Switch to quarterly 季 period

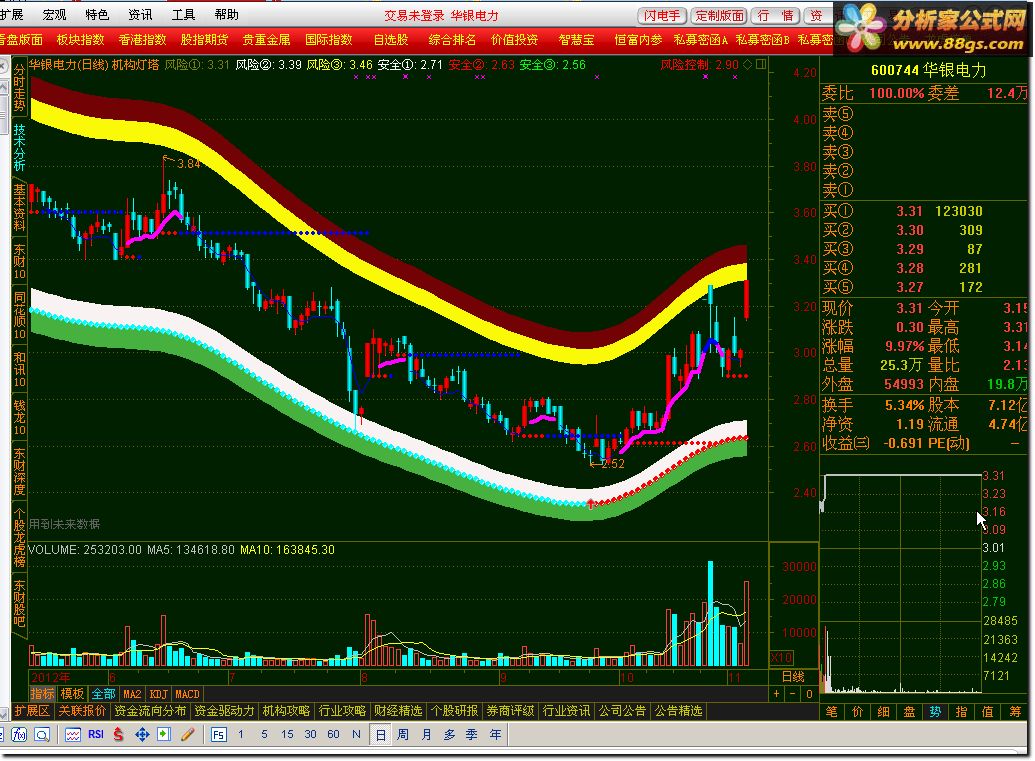[472, 735]
